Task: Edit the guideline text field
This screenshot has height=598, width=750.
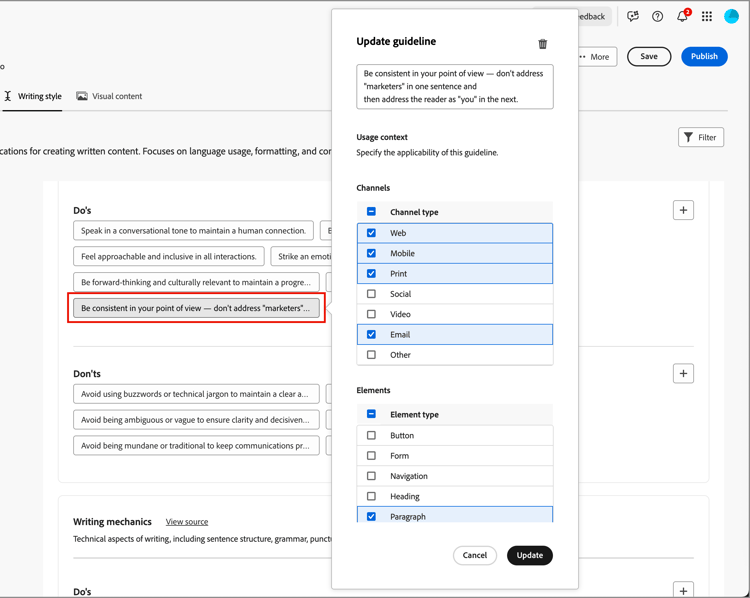Action: [x=455, y=87]
